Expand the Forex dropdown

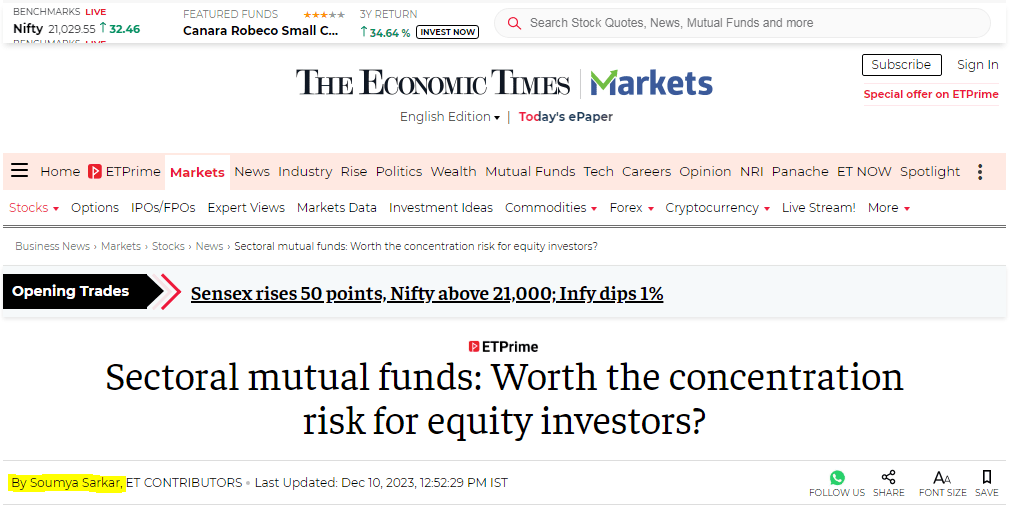click(631, 208)
